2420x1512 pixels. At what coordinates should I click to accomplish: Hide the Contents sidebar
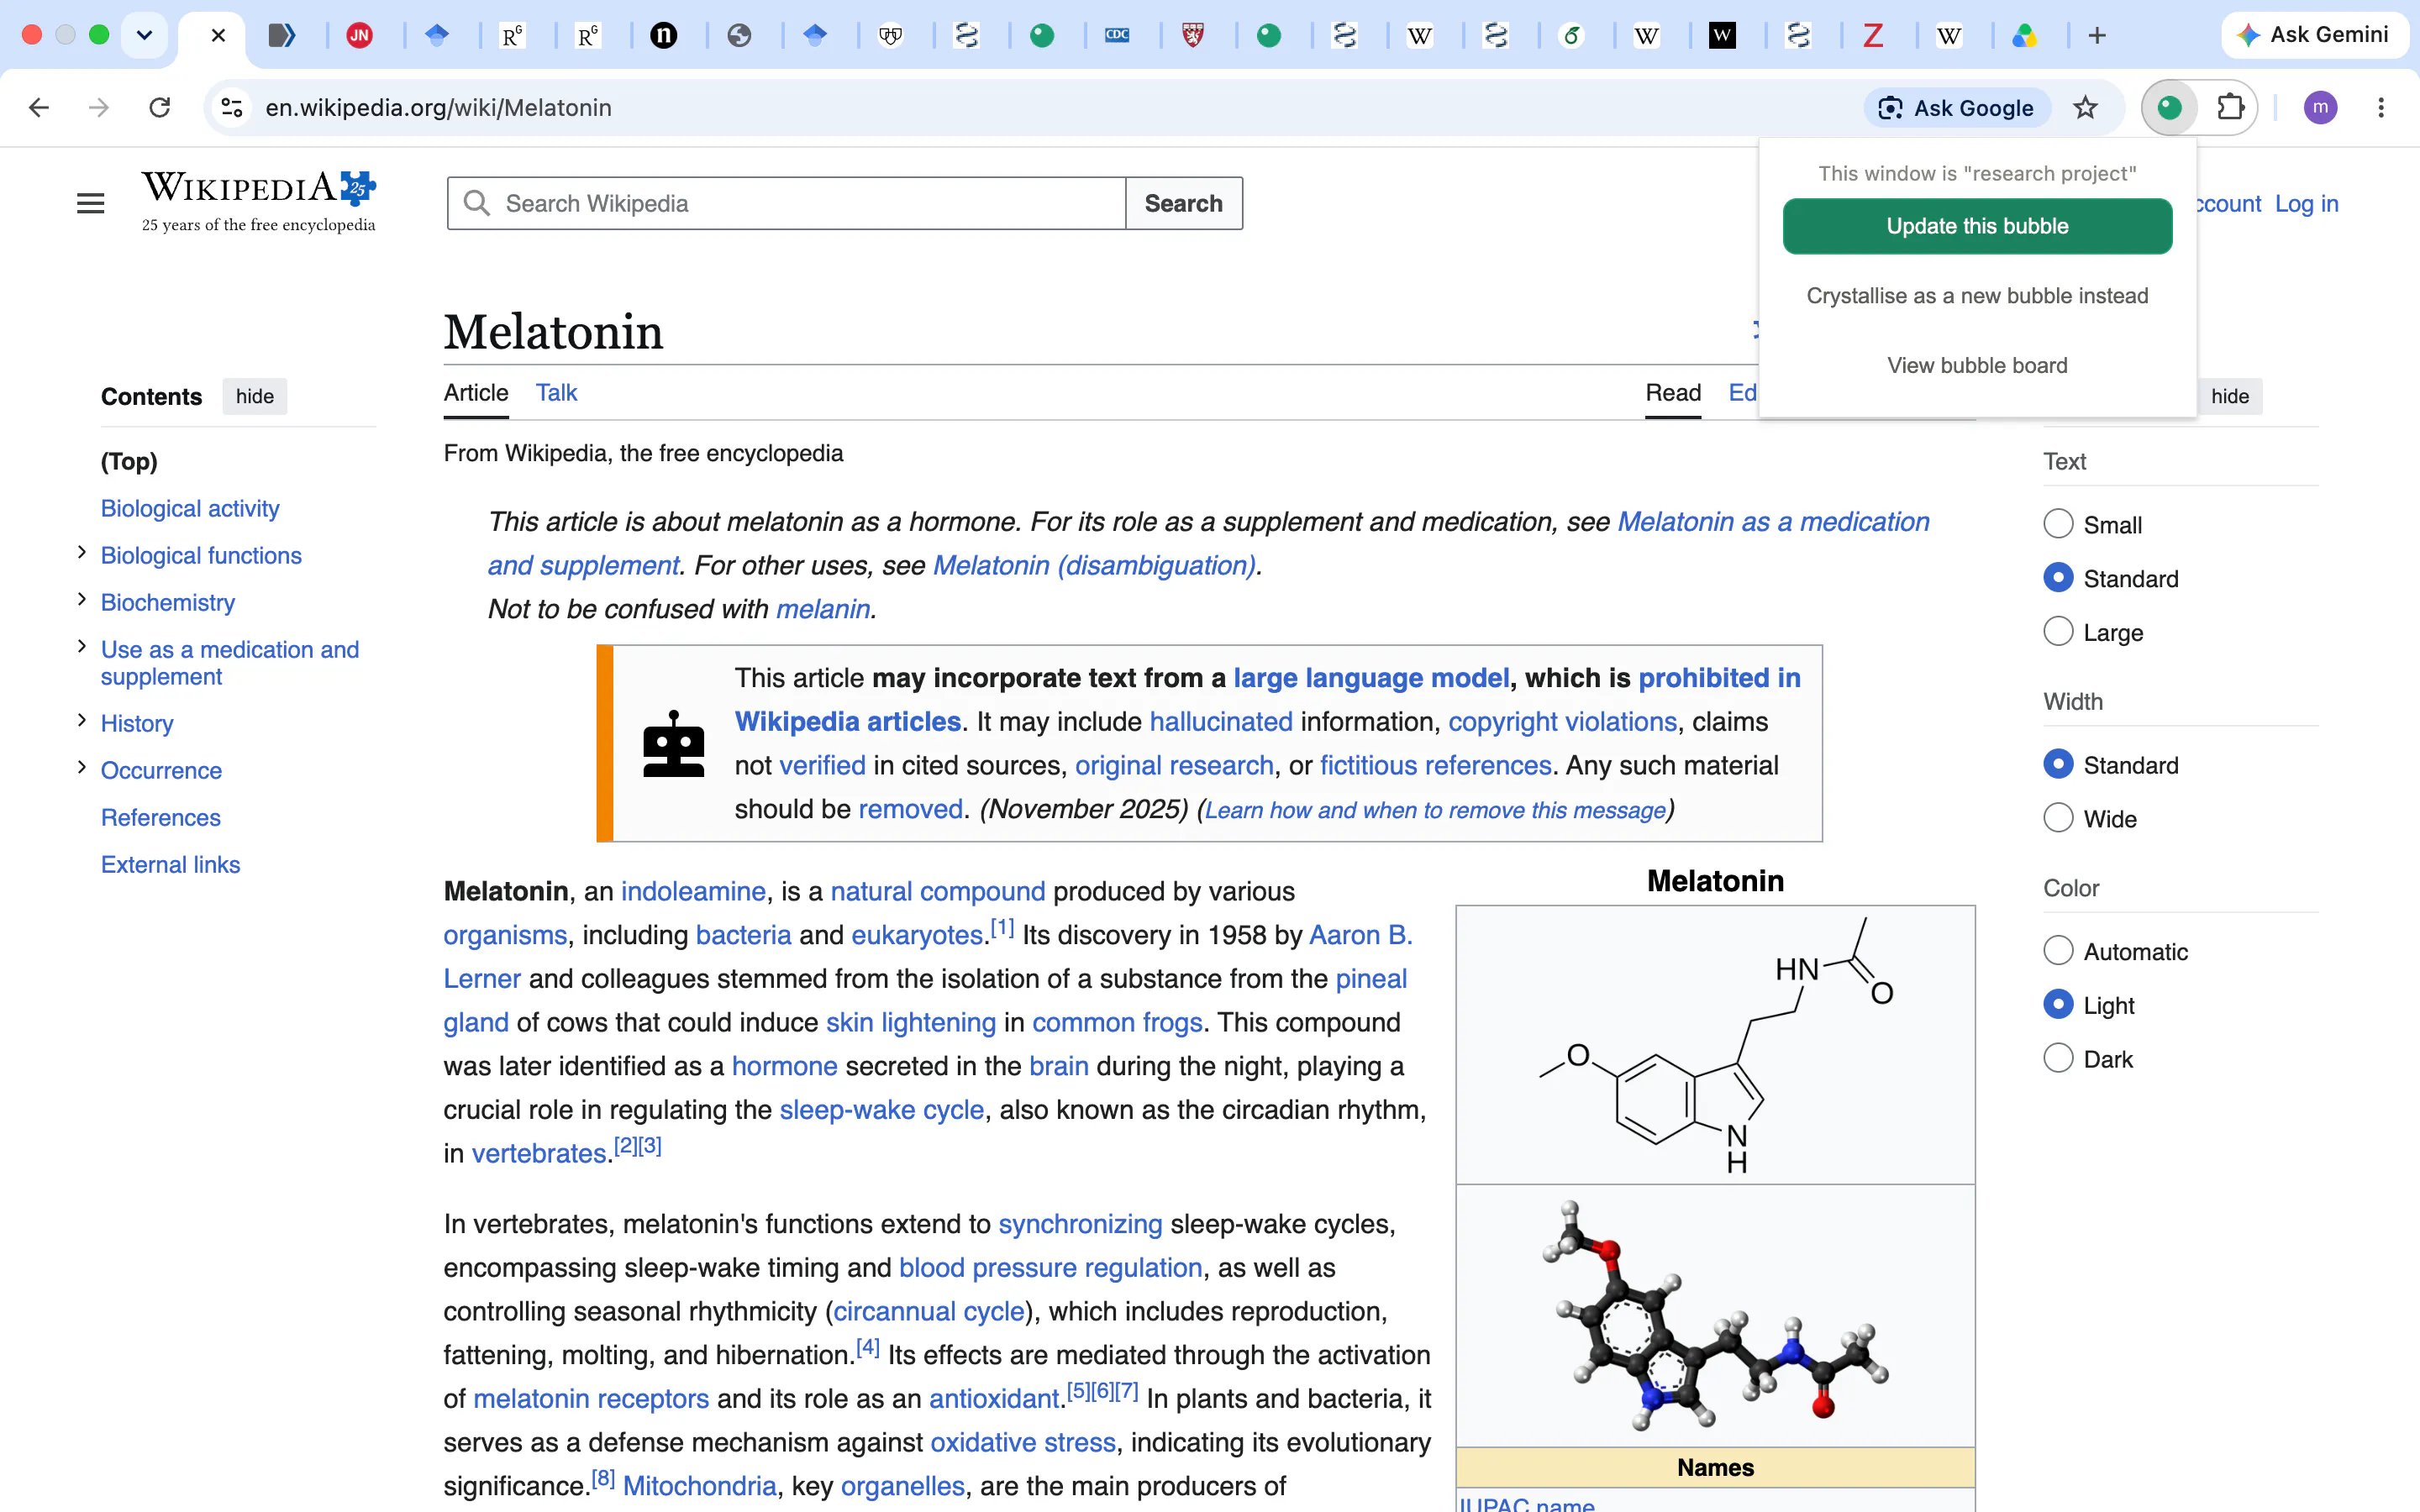255,397
